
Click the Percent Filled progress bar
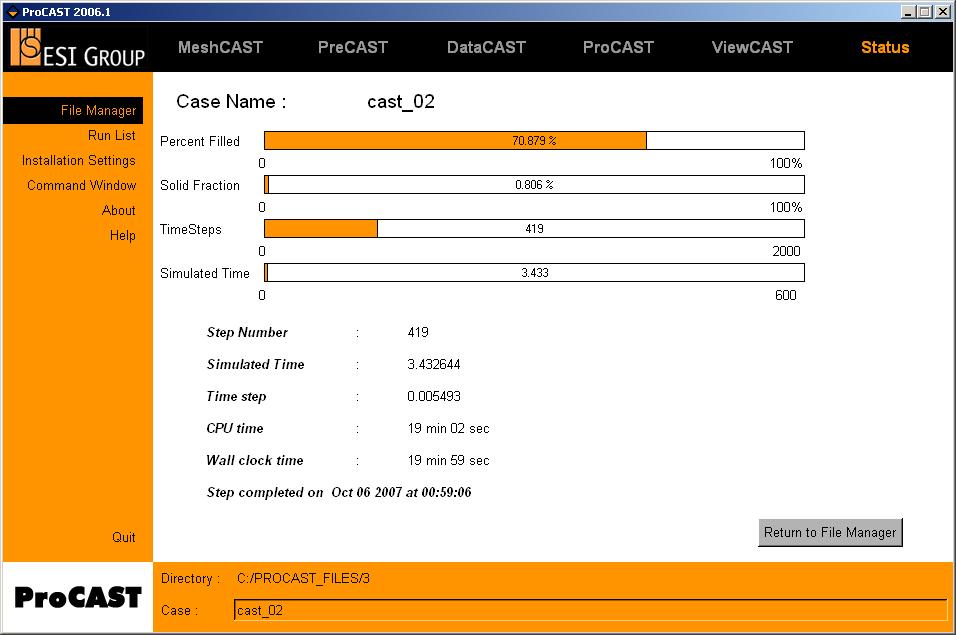(x=532, y=140)
